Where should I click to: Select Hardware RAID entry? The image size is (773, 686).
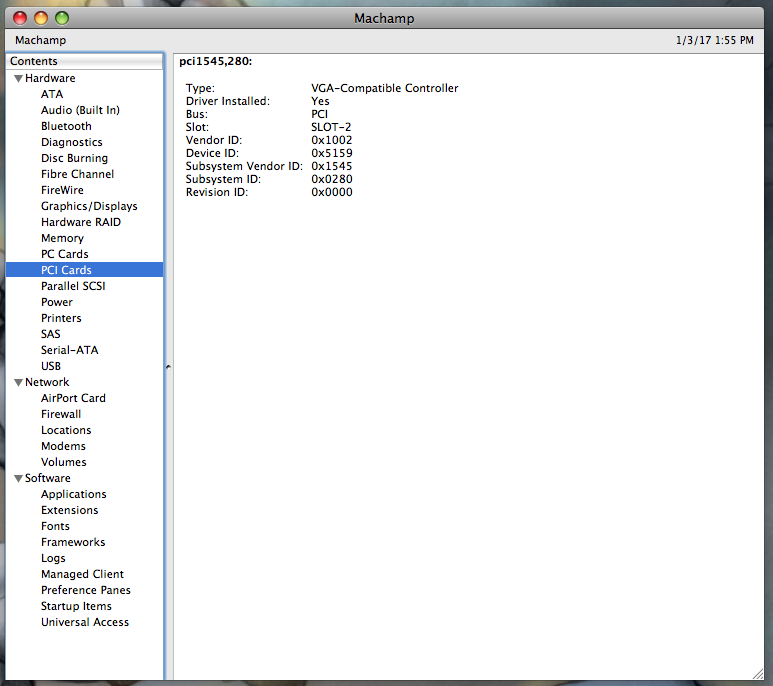click(81, 222)
